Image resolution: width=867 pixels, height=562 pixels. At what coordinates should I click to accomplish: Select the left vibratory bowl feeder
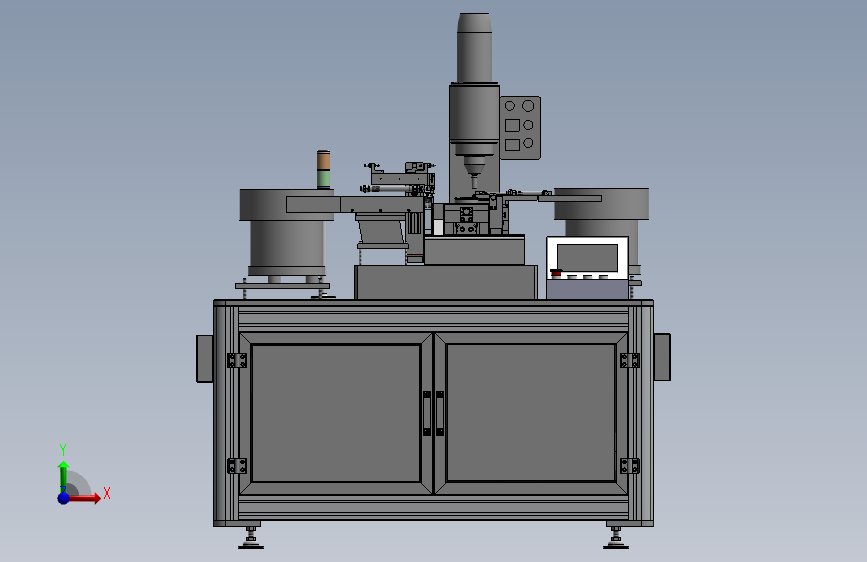pyautogui.click(x=286, y=232)
